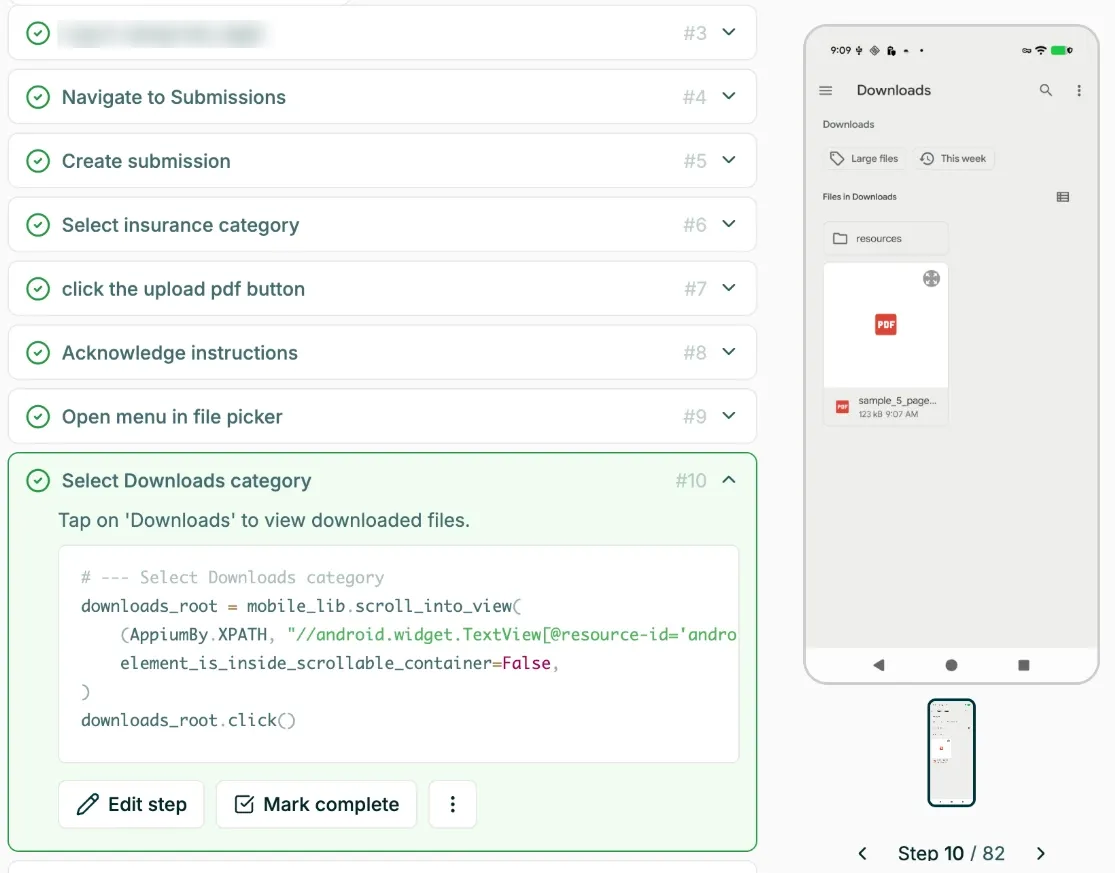Click check icon of Select insurance category
This screenshot has height=873, width=1115.
coord(38,225)
